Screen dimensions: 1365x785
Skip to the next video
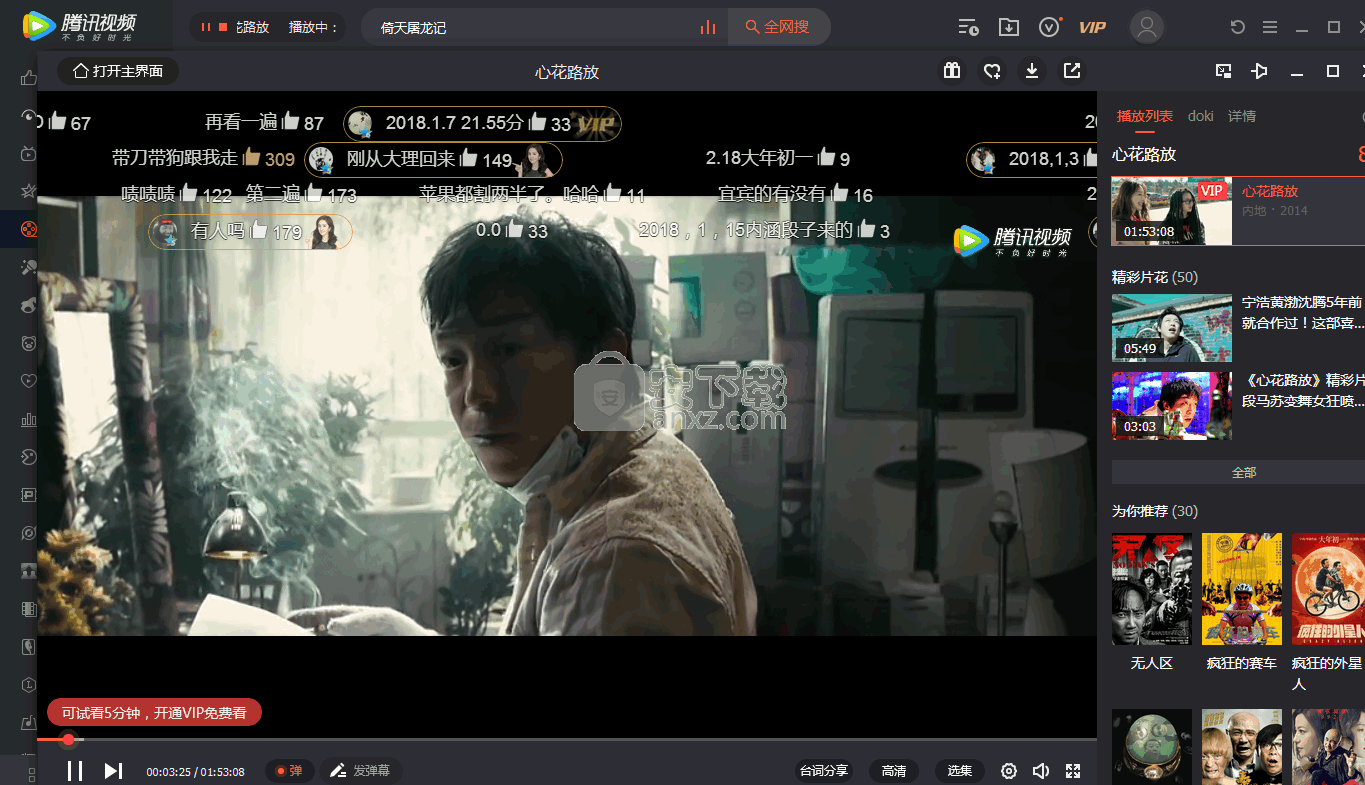[x=113, y=771]
